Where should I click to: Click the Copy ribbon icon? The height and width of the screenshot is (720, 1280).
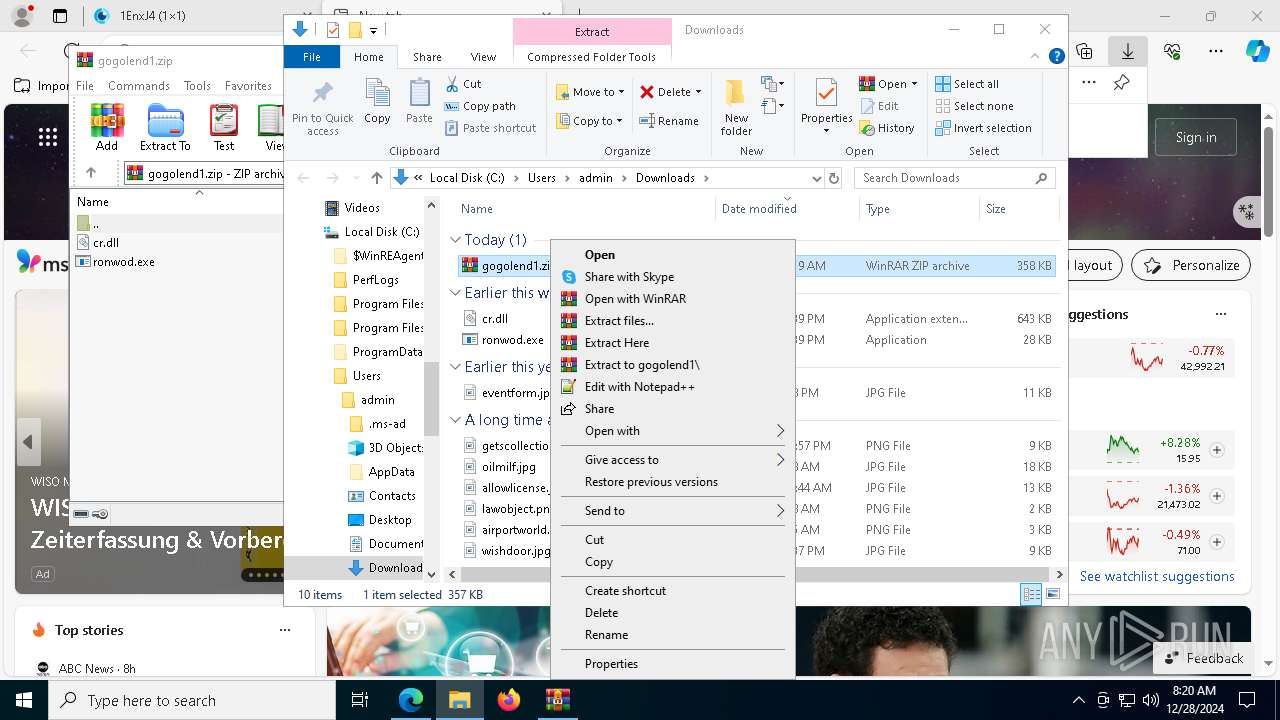click(377, 94)
